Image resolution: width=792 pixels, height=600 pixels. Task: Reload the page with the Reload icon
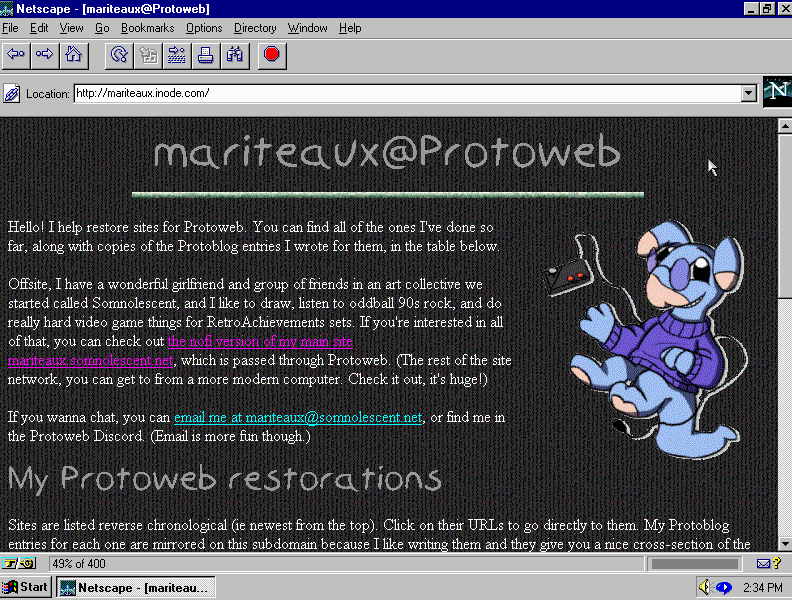[x=119, y=54]
